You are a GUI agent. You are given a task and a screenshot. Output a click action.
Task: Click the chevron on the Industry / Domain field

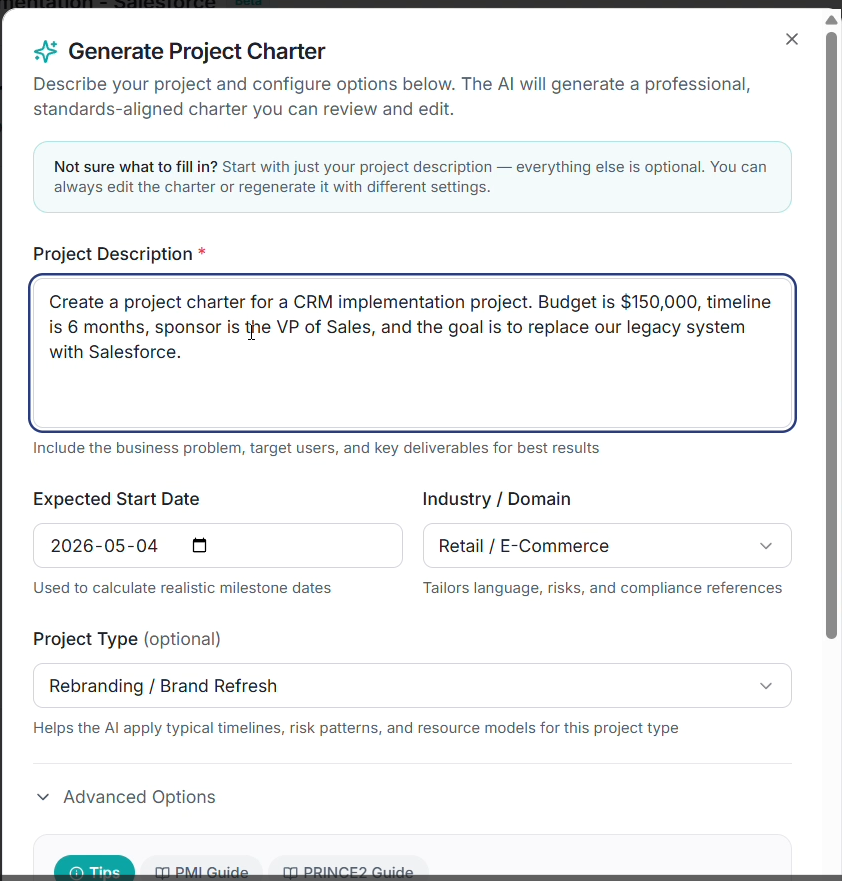(x=766, y=546)
